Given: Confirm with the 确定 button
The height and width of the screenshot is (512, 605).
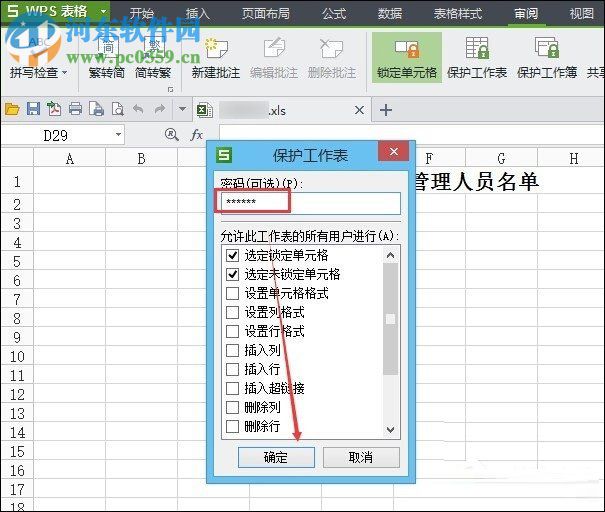Looking at the screenshot, I should point(276,458).
